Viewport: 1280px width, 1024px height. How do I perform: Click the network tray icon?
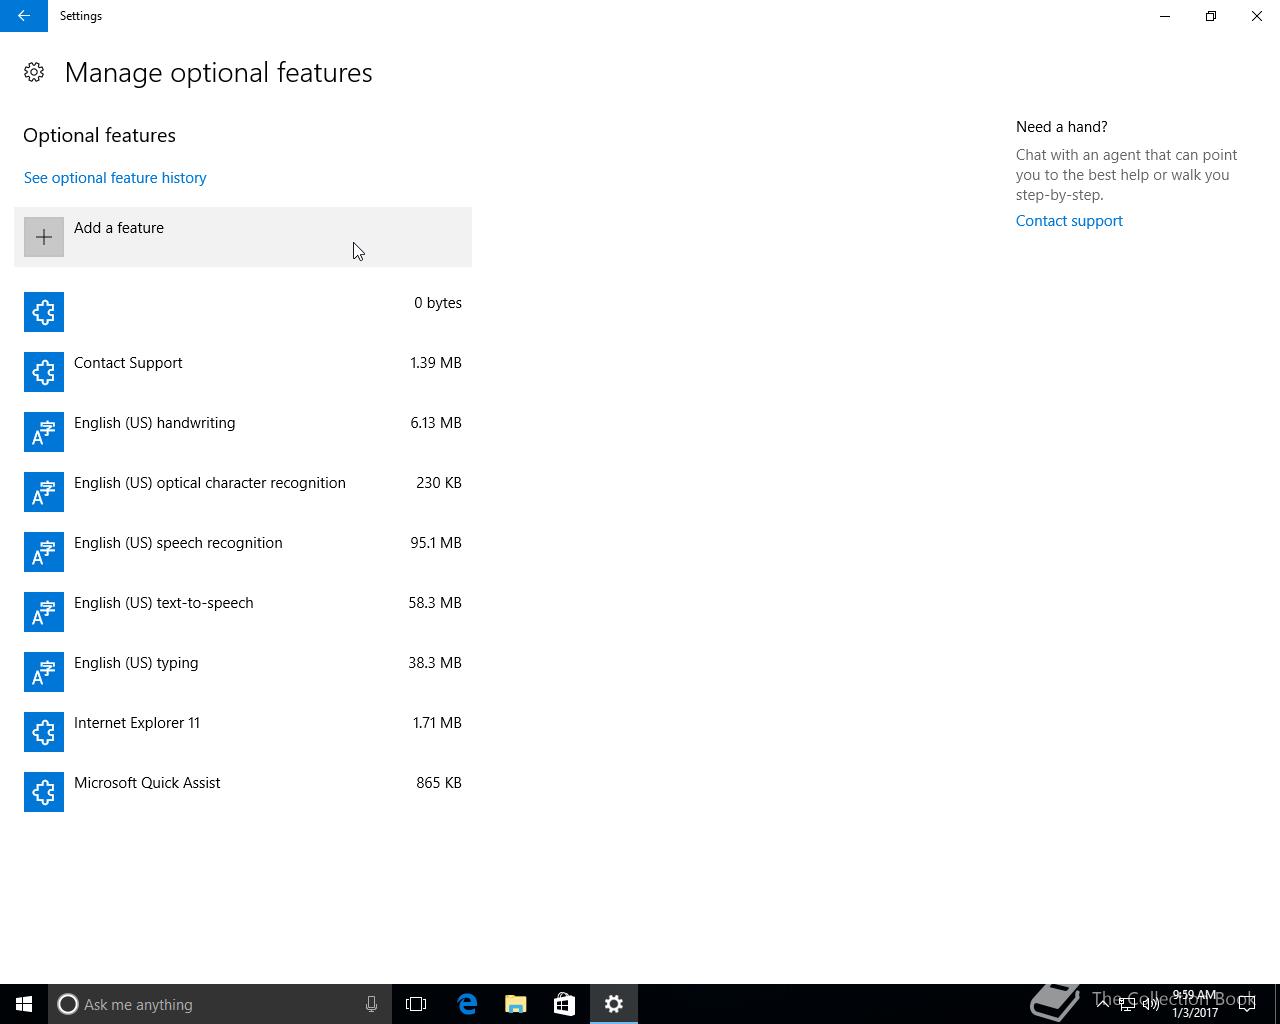(x=1126, y=1004)
